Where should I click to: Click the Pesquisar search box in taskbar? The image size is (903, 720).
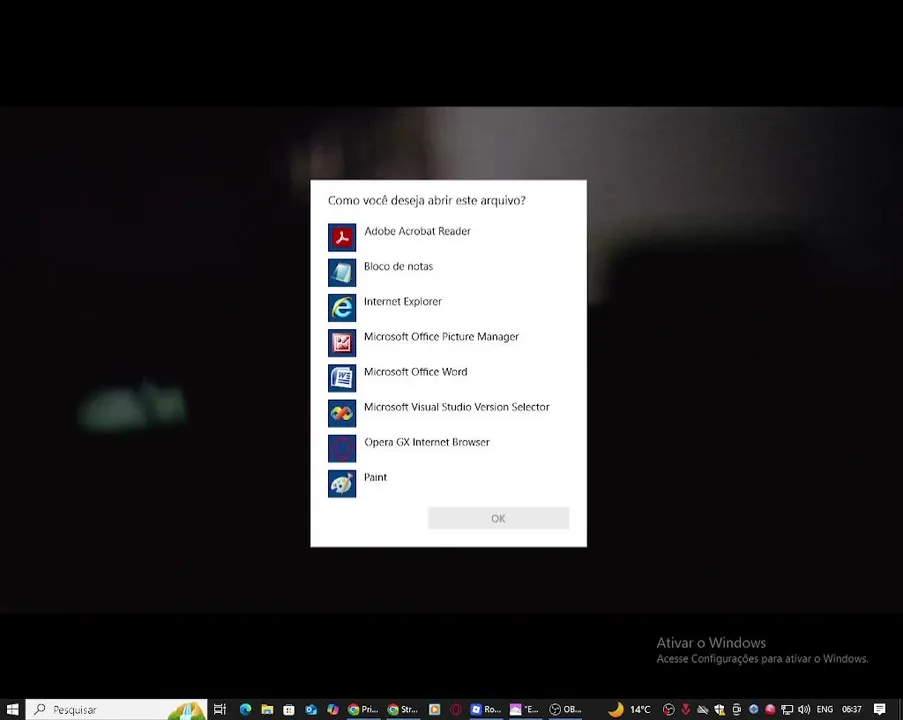click(116, 709)
